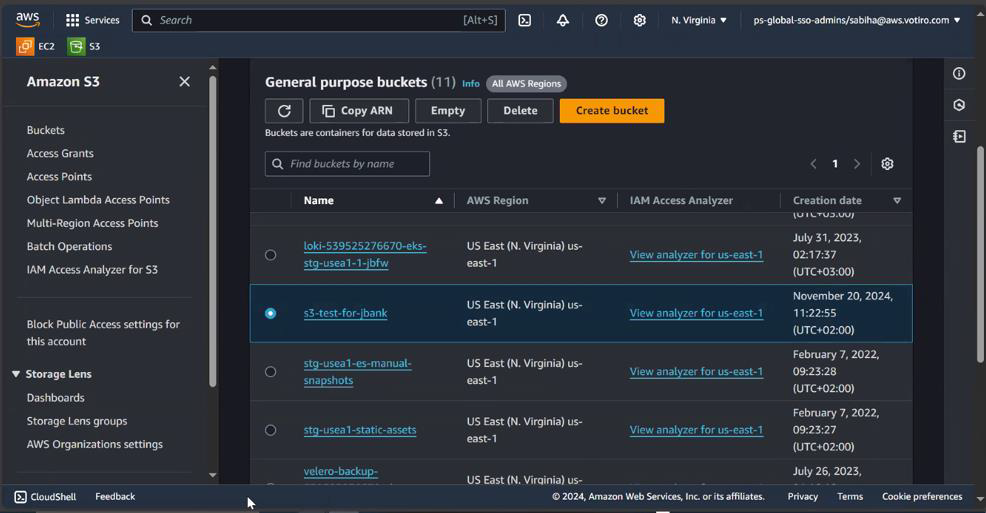Select stg-usea1-es-manual-snapshots radio button
The width and height of the screenshot is (986, 513).
pos(270,372)
